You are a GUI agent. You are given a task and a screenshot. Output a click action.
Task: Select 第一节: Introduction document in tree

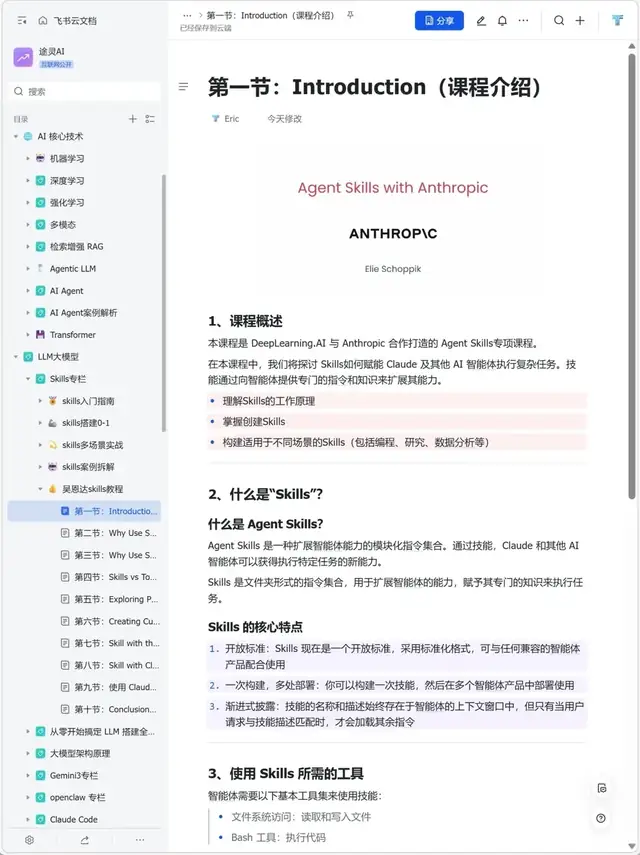(84, 511)
